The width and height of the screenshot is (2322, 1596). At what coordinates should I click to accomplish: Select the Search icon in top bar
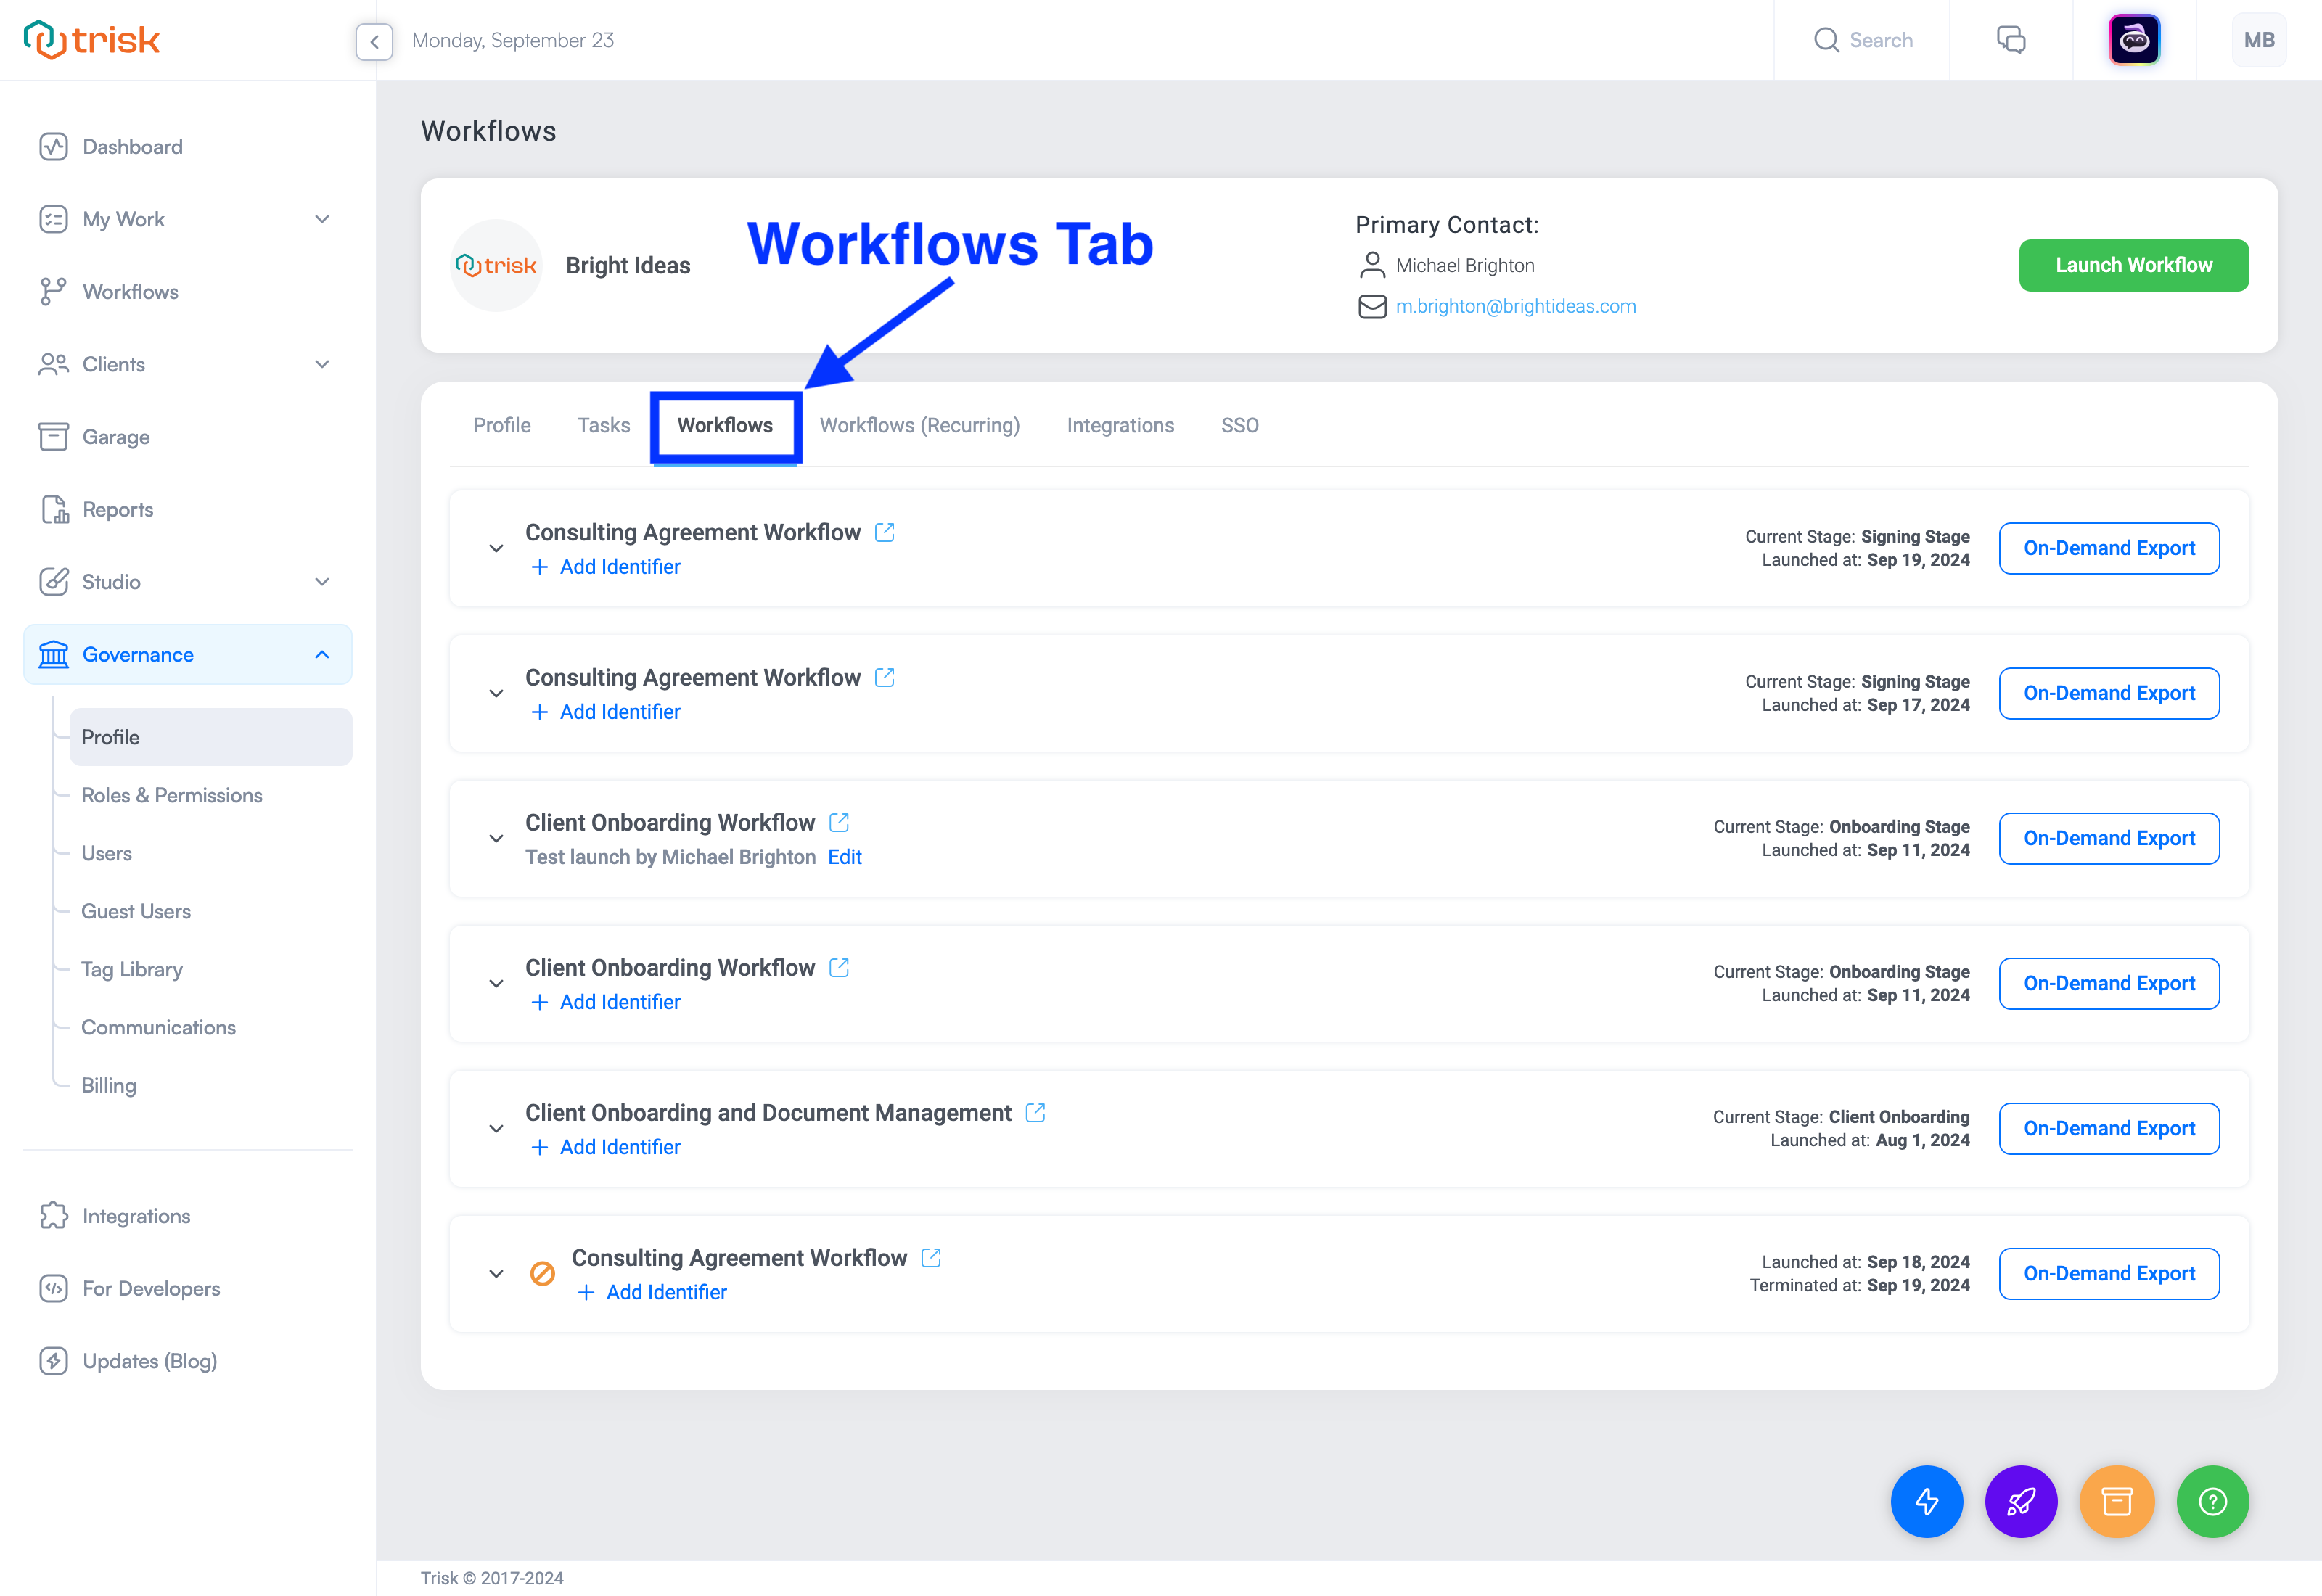1826,38
